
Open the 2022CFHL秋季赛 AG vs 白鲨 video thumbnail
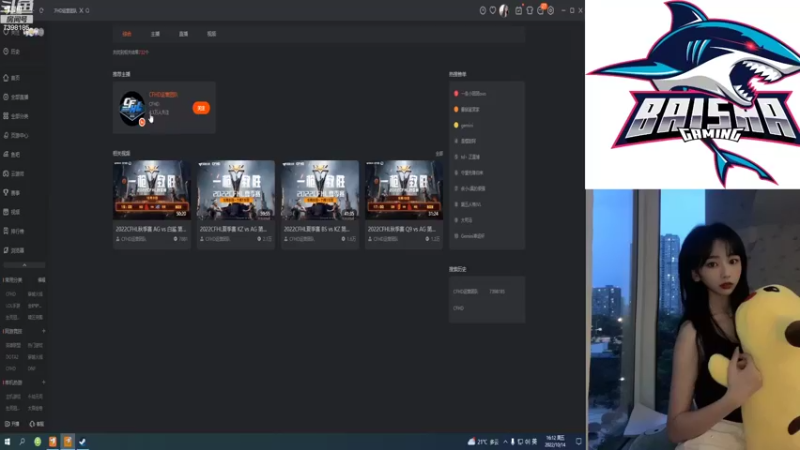click(x=152, y=189)
